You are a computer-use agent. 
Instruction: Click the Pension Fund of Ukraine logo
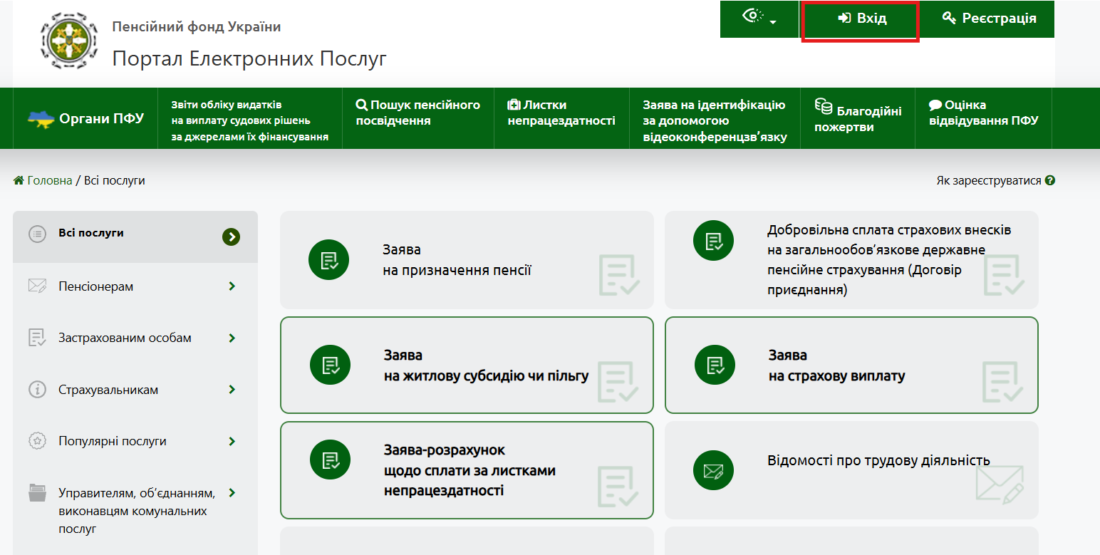(69, 41)
